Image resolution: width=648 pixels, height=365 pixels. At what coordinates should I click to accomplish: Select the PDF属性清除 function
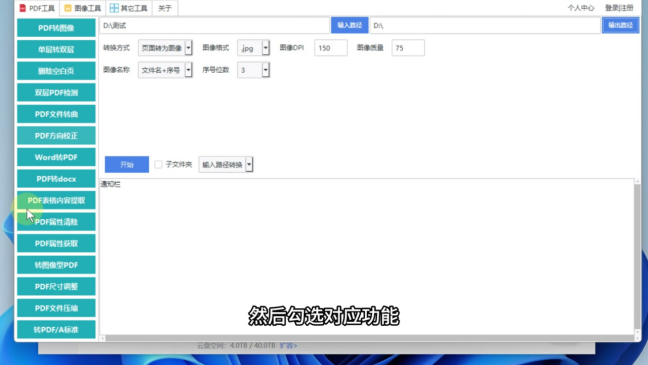56,222
